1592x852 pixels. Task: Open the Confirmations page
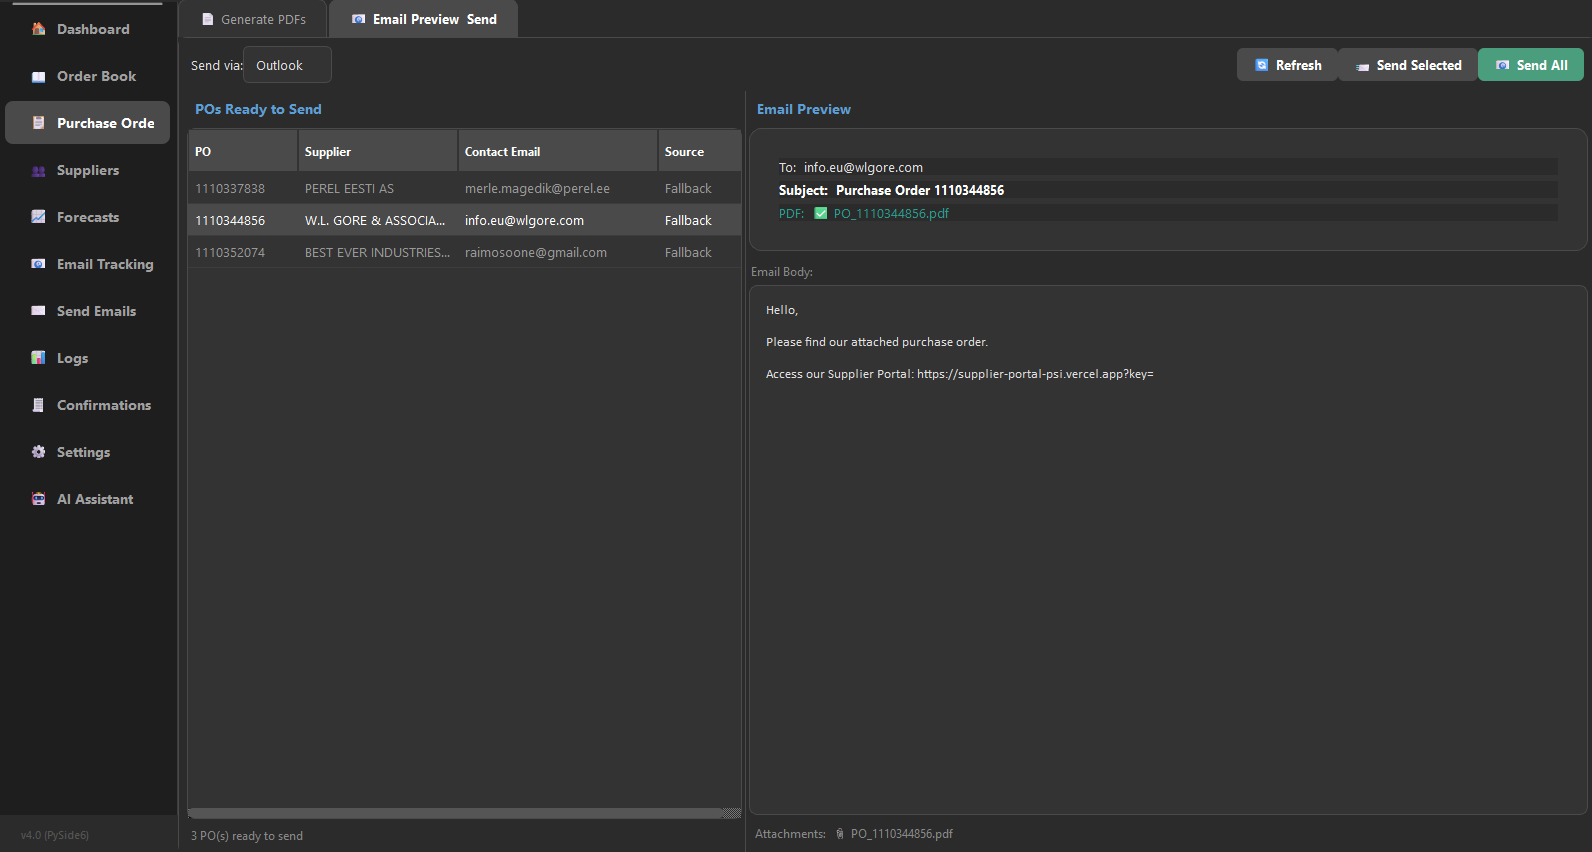click(87, 405)
